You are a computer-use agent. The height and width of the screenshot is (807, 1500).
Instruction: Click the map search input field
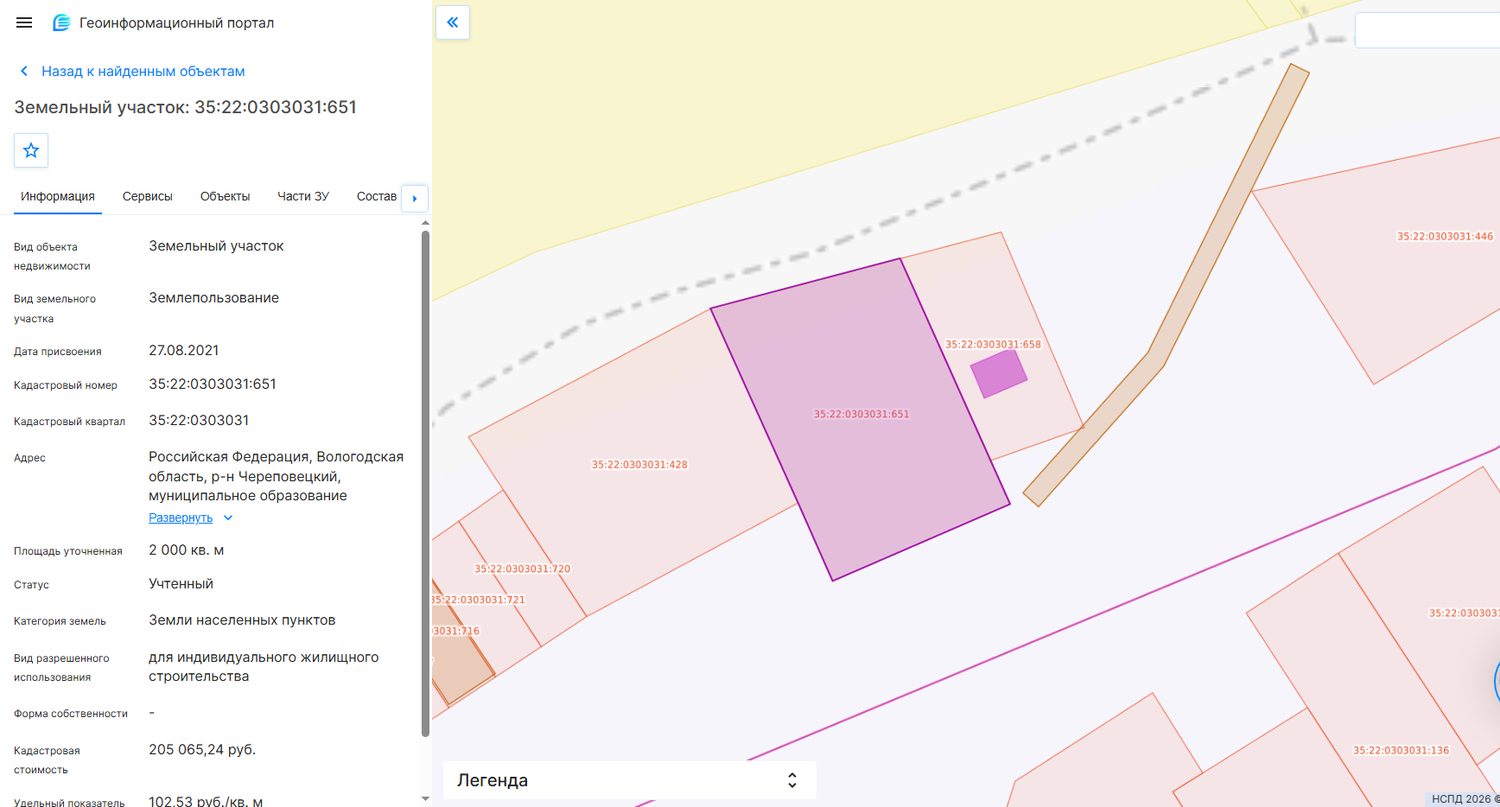(x=1427, y=30)
